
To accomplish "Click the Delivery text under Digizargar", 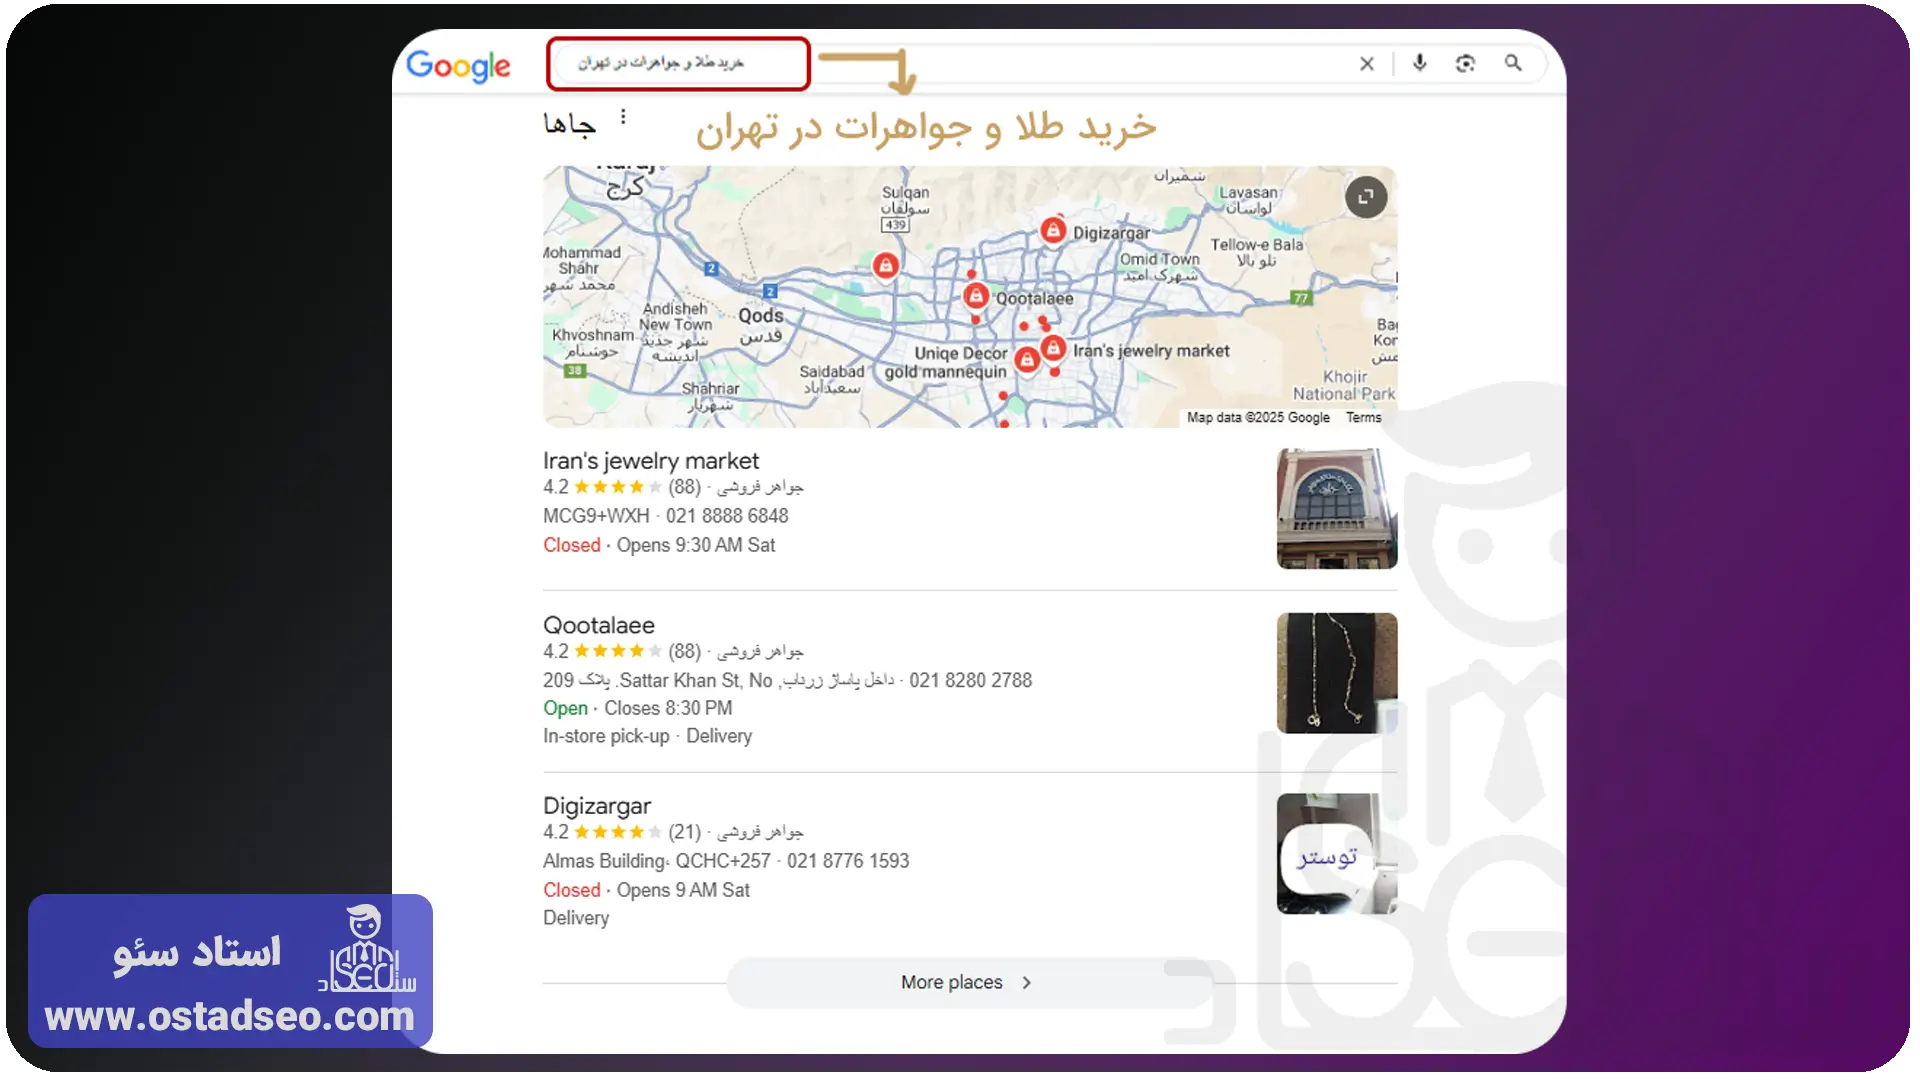I will coord(576,918).
